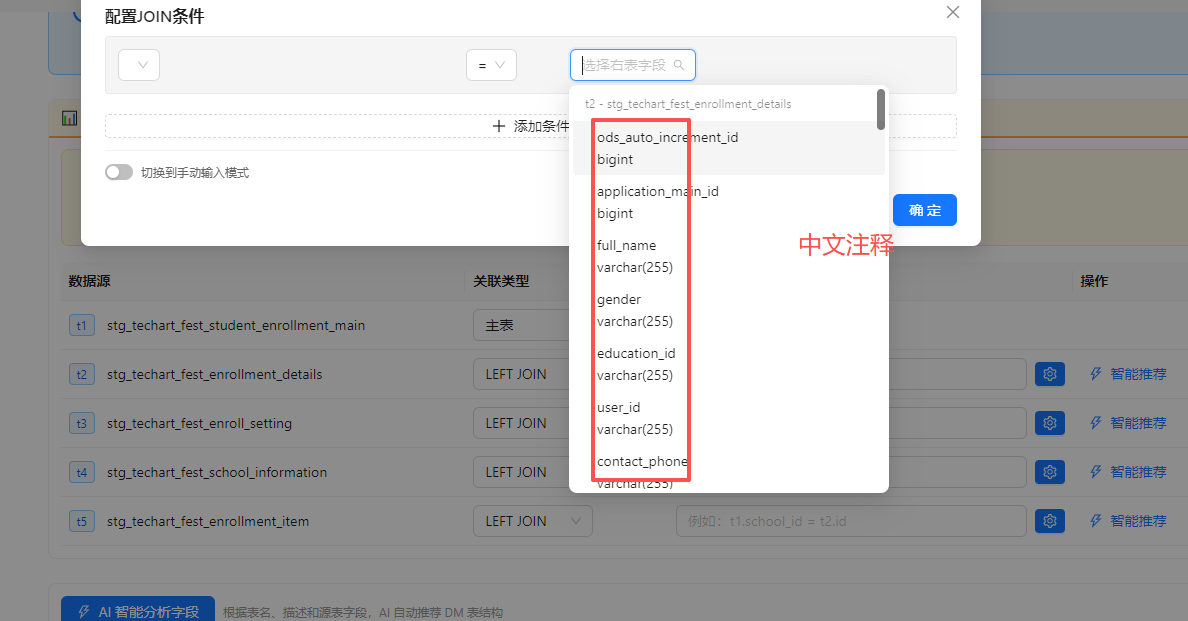1188x621 pixels.
Task: Click the 确定 confirm button
Action: (x=924, y=210)
